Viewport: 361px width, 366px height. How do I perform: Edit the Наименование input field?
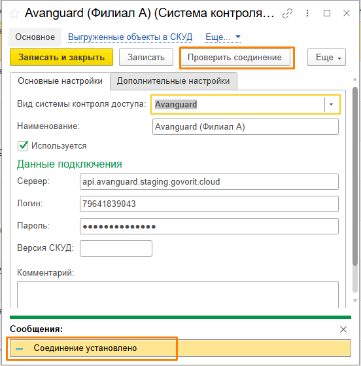[x=245, y=127]
